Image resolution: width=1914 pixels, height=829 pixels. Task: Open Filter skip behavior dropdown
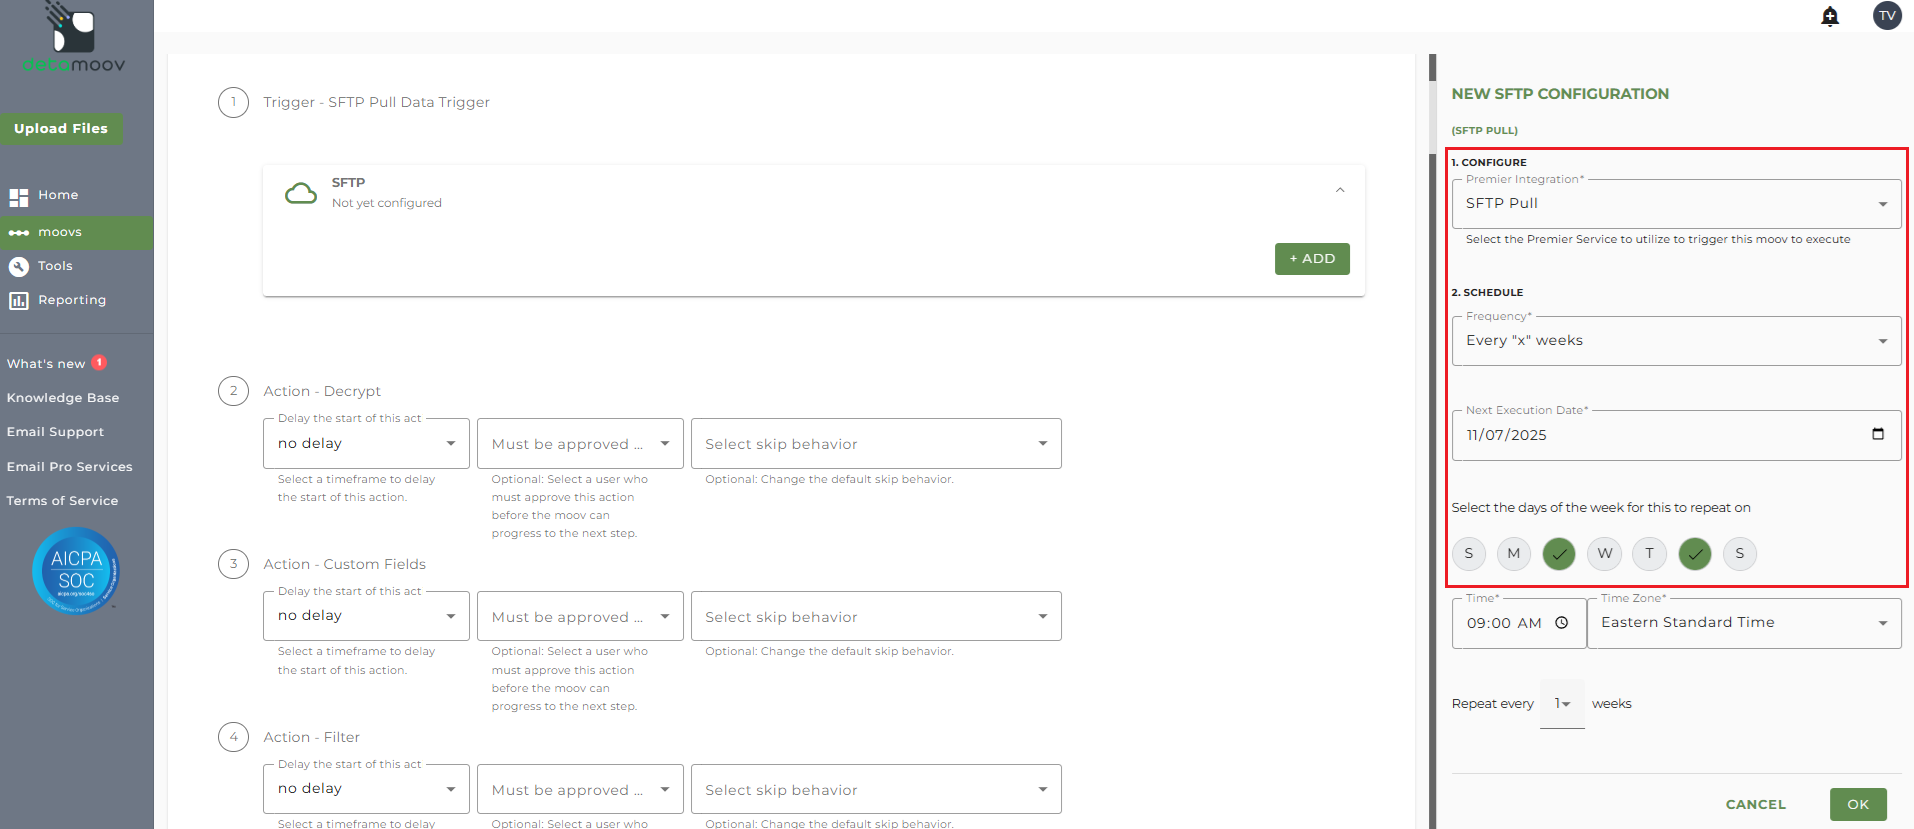coord(876,789)
